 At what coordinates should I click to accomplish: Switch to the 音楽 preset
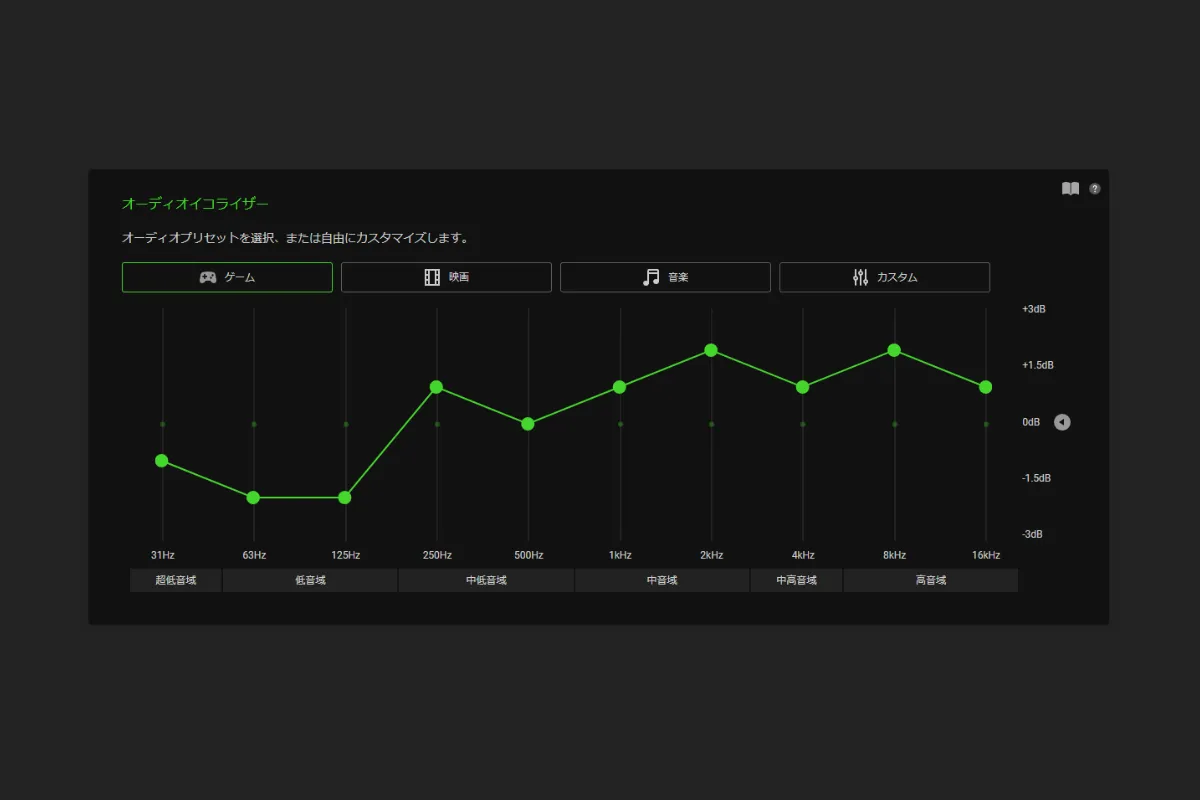point(665,277)
